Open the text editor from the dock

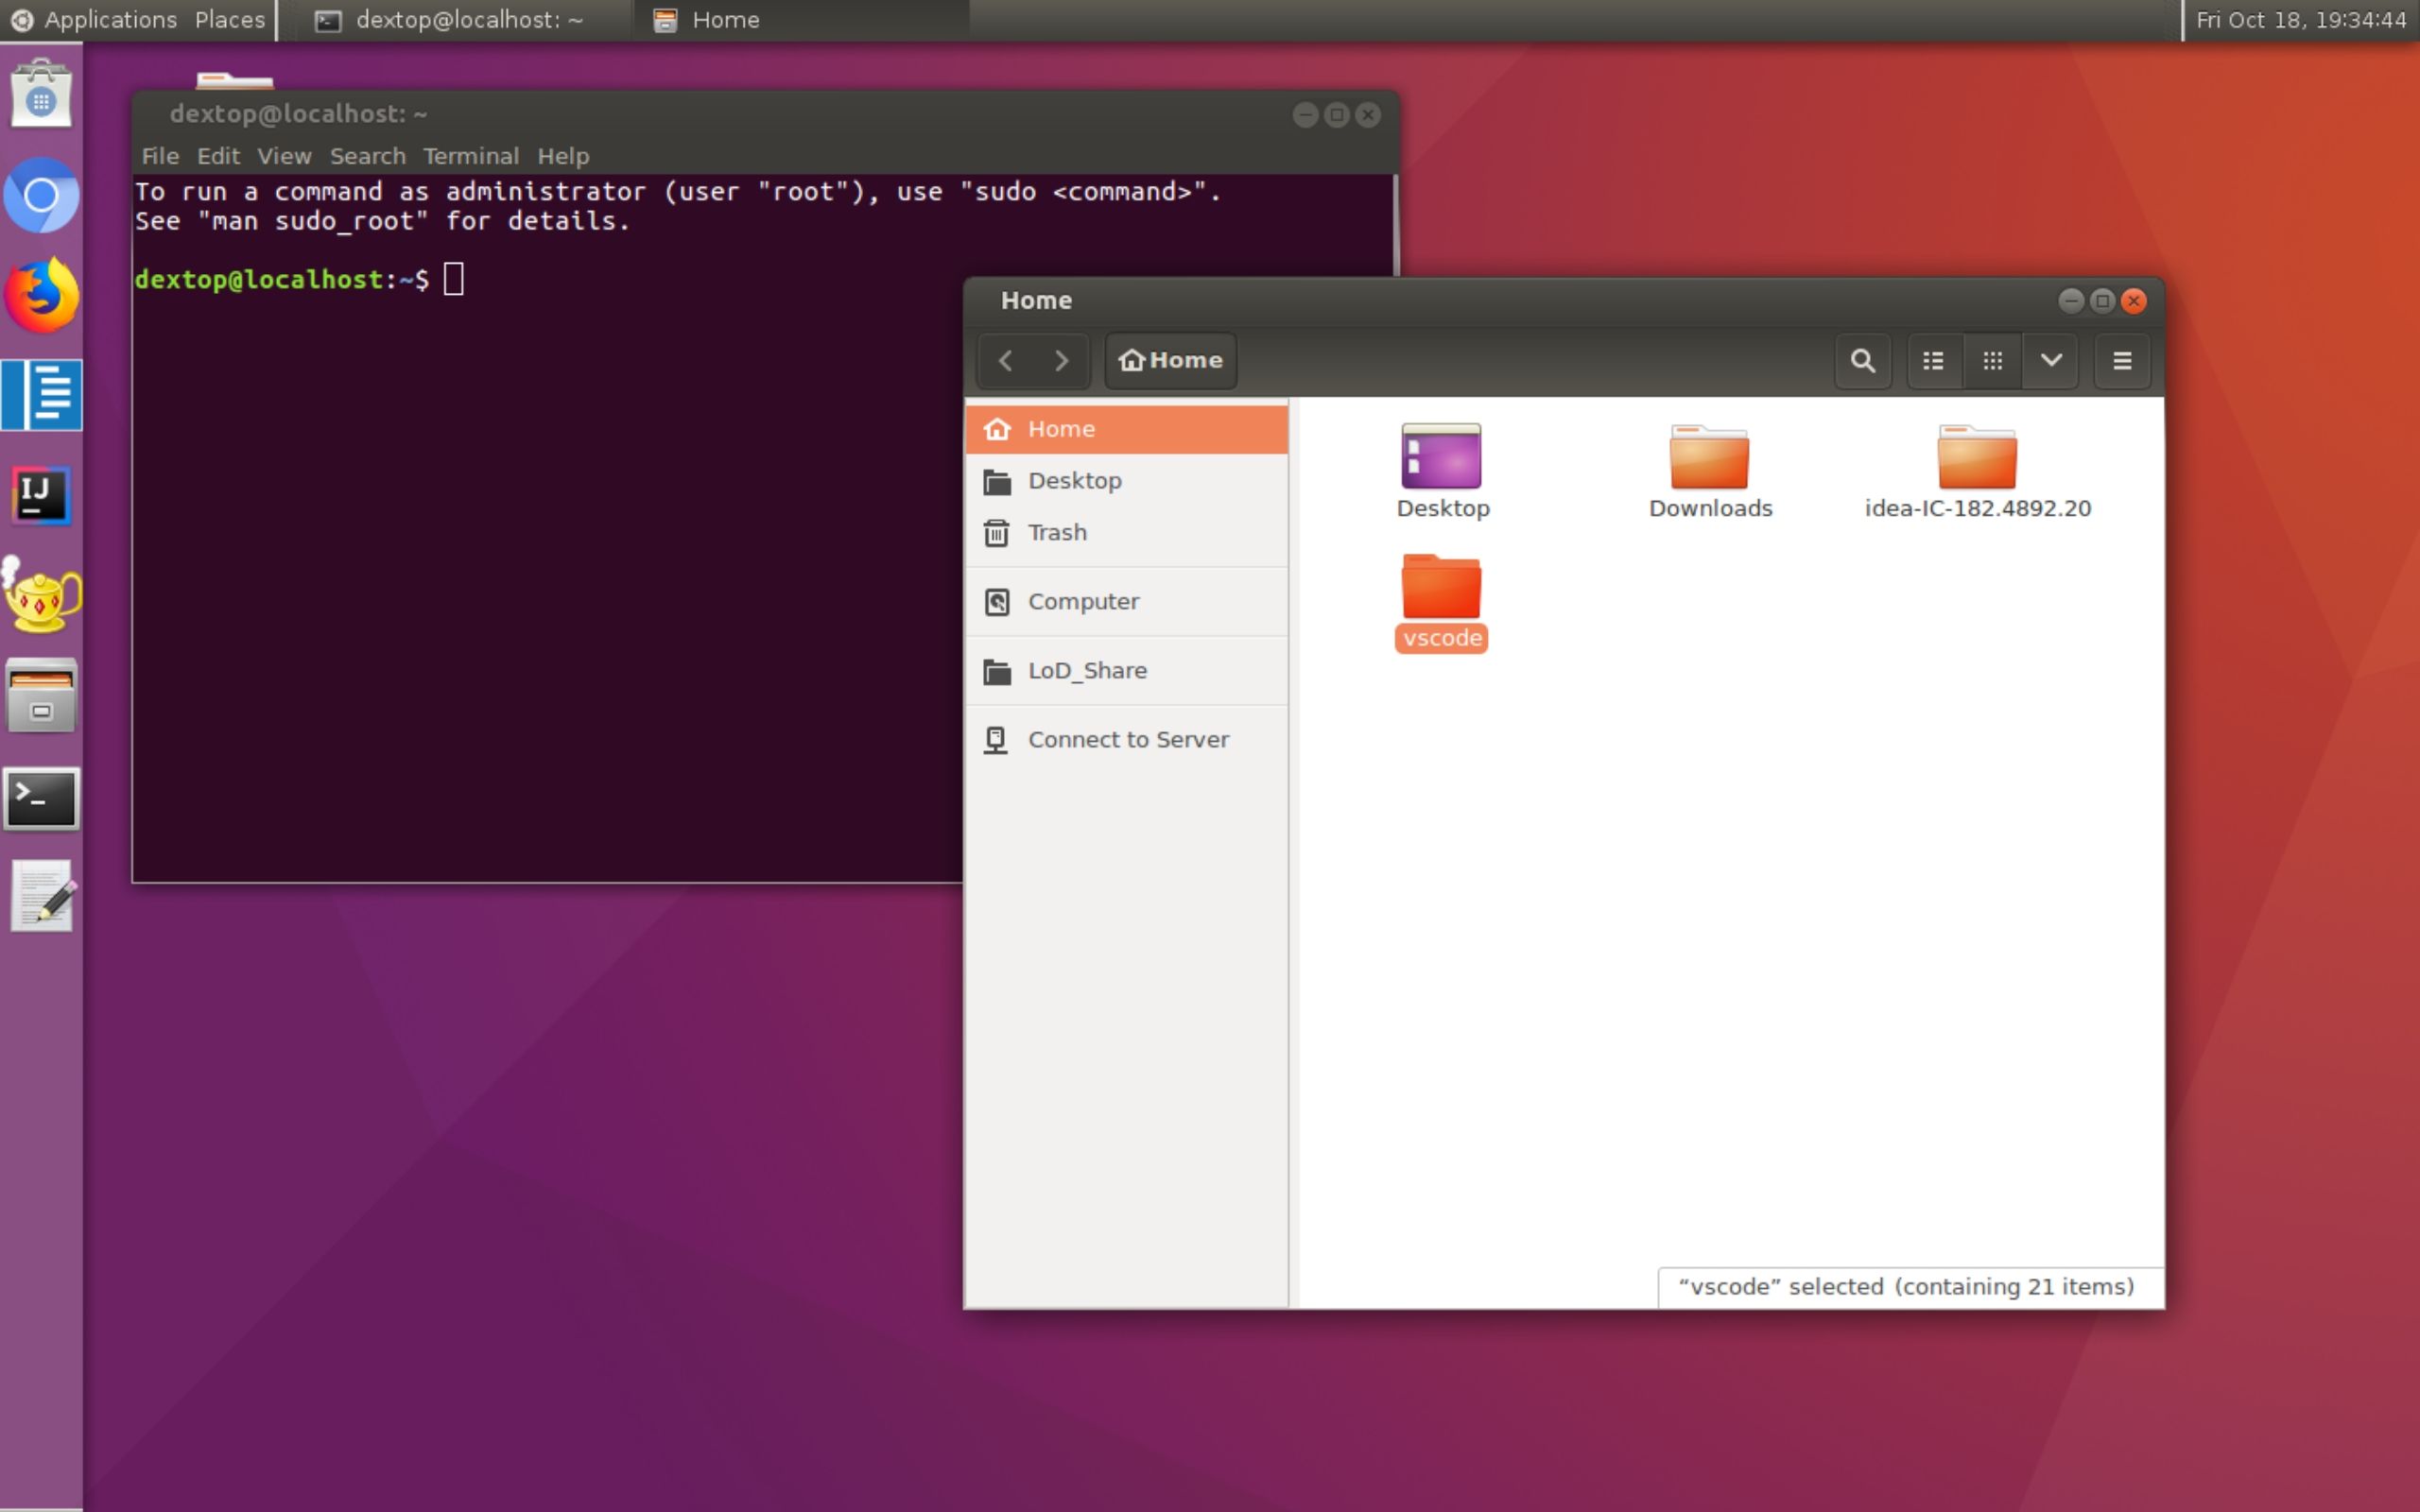pos(41,895)
